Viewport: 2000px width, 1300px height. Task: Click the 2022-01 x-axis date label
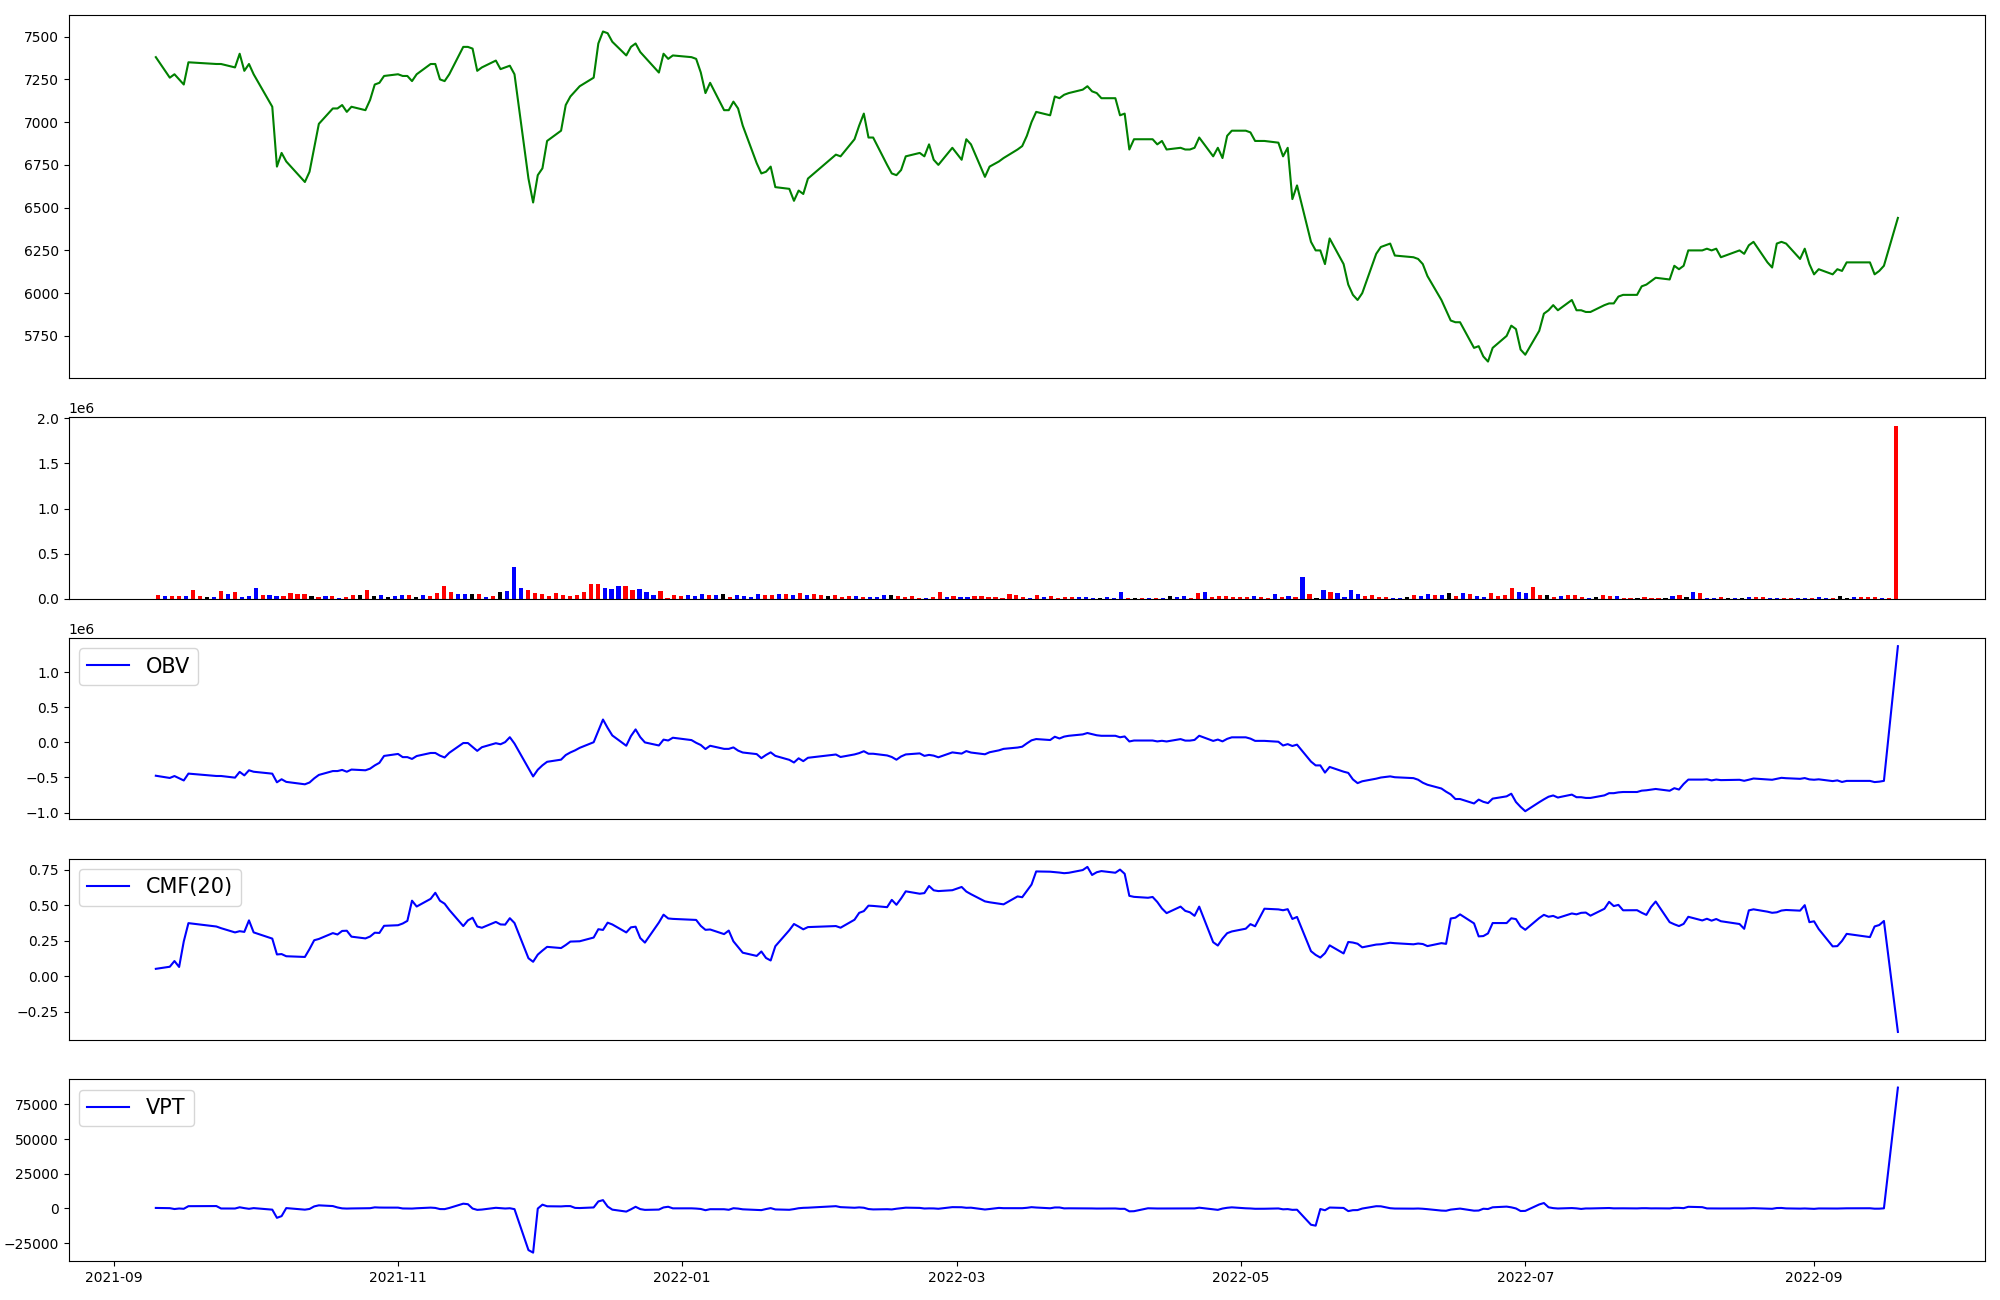coord(681,1277)
